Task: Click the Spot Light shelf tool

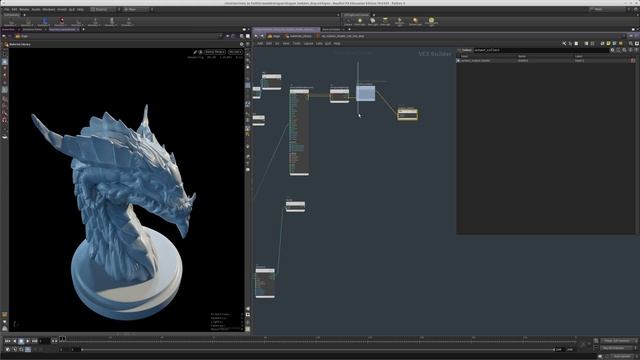Action: [x=373, y=21]
